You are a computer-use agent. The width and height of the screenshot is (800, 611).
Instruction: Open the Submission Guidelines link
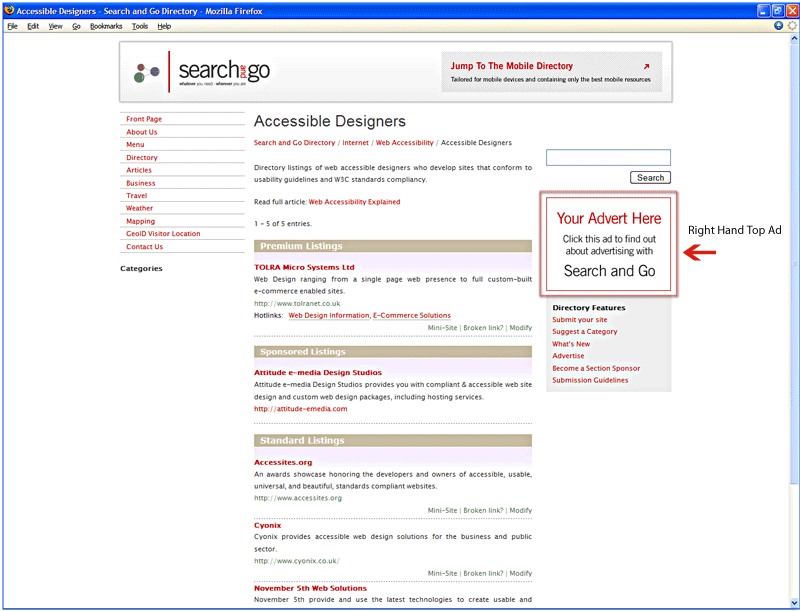tap(590, 380)
